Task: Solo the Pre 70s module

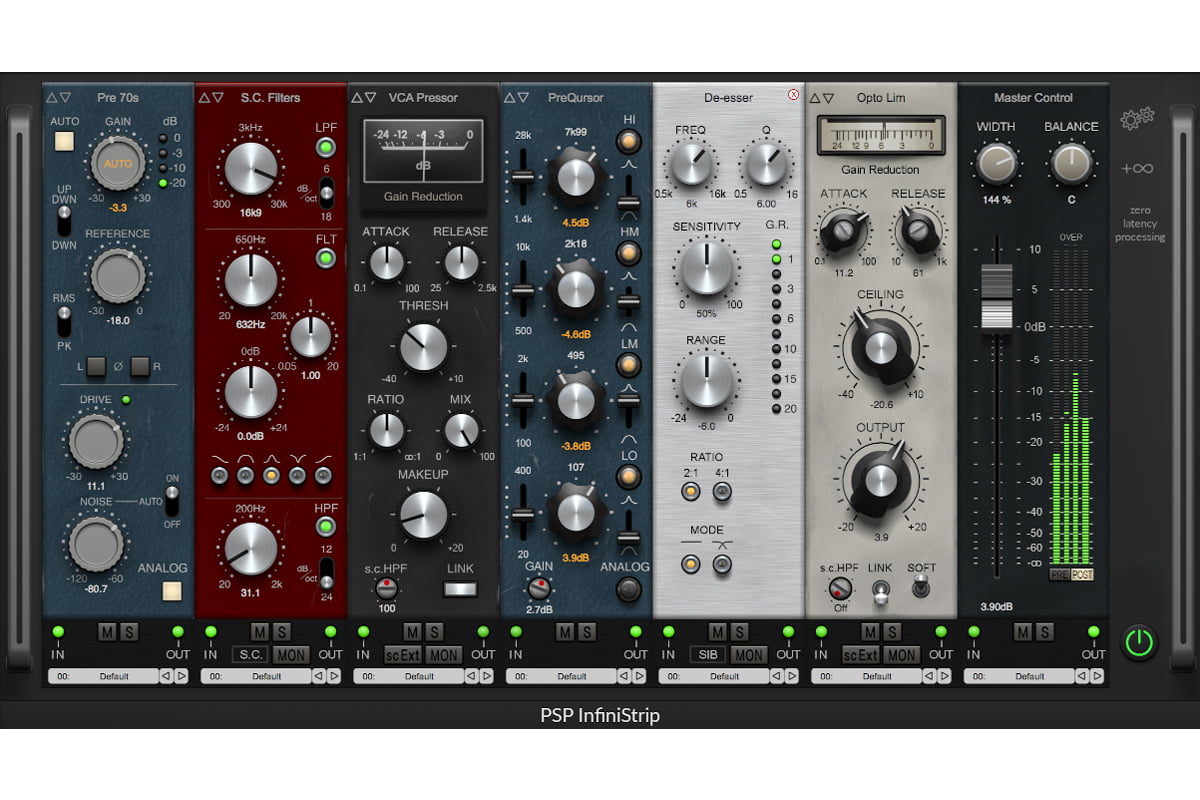Action: [129, 631]
